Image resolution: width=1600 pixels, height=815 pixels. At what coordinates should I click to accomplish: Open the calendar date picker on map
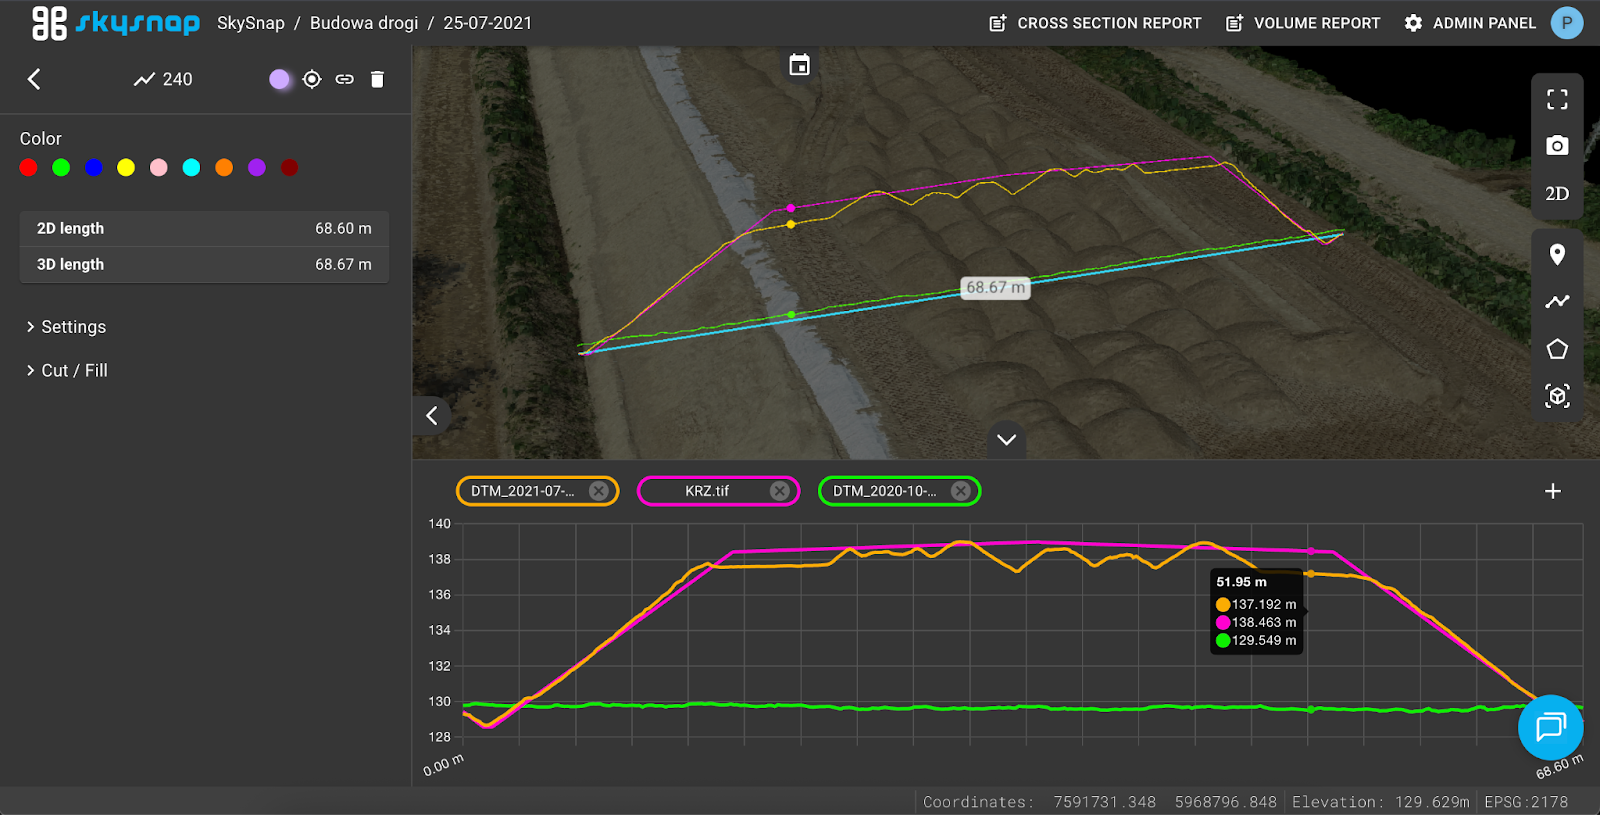799,65
